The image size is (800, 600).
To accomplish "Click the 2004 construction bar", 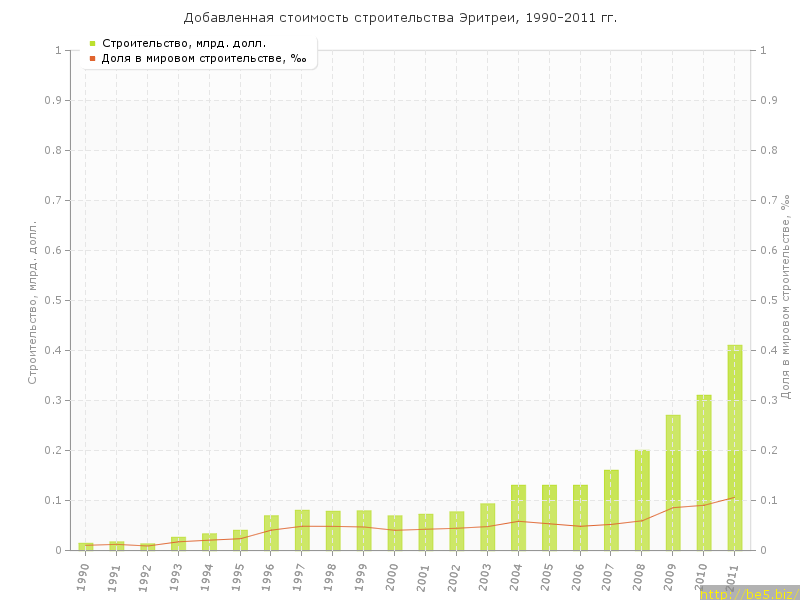I will click(518, 518).
